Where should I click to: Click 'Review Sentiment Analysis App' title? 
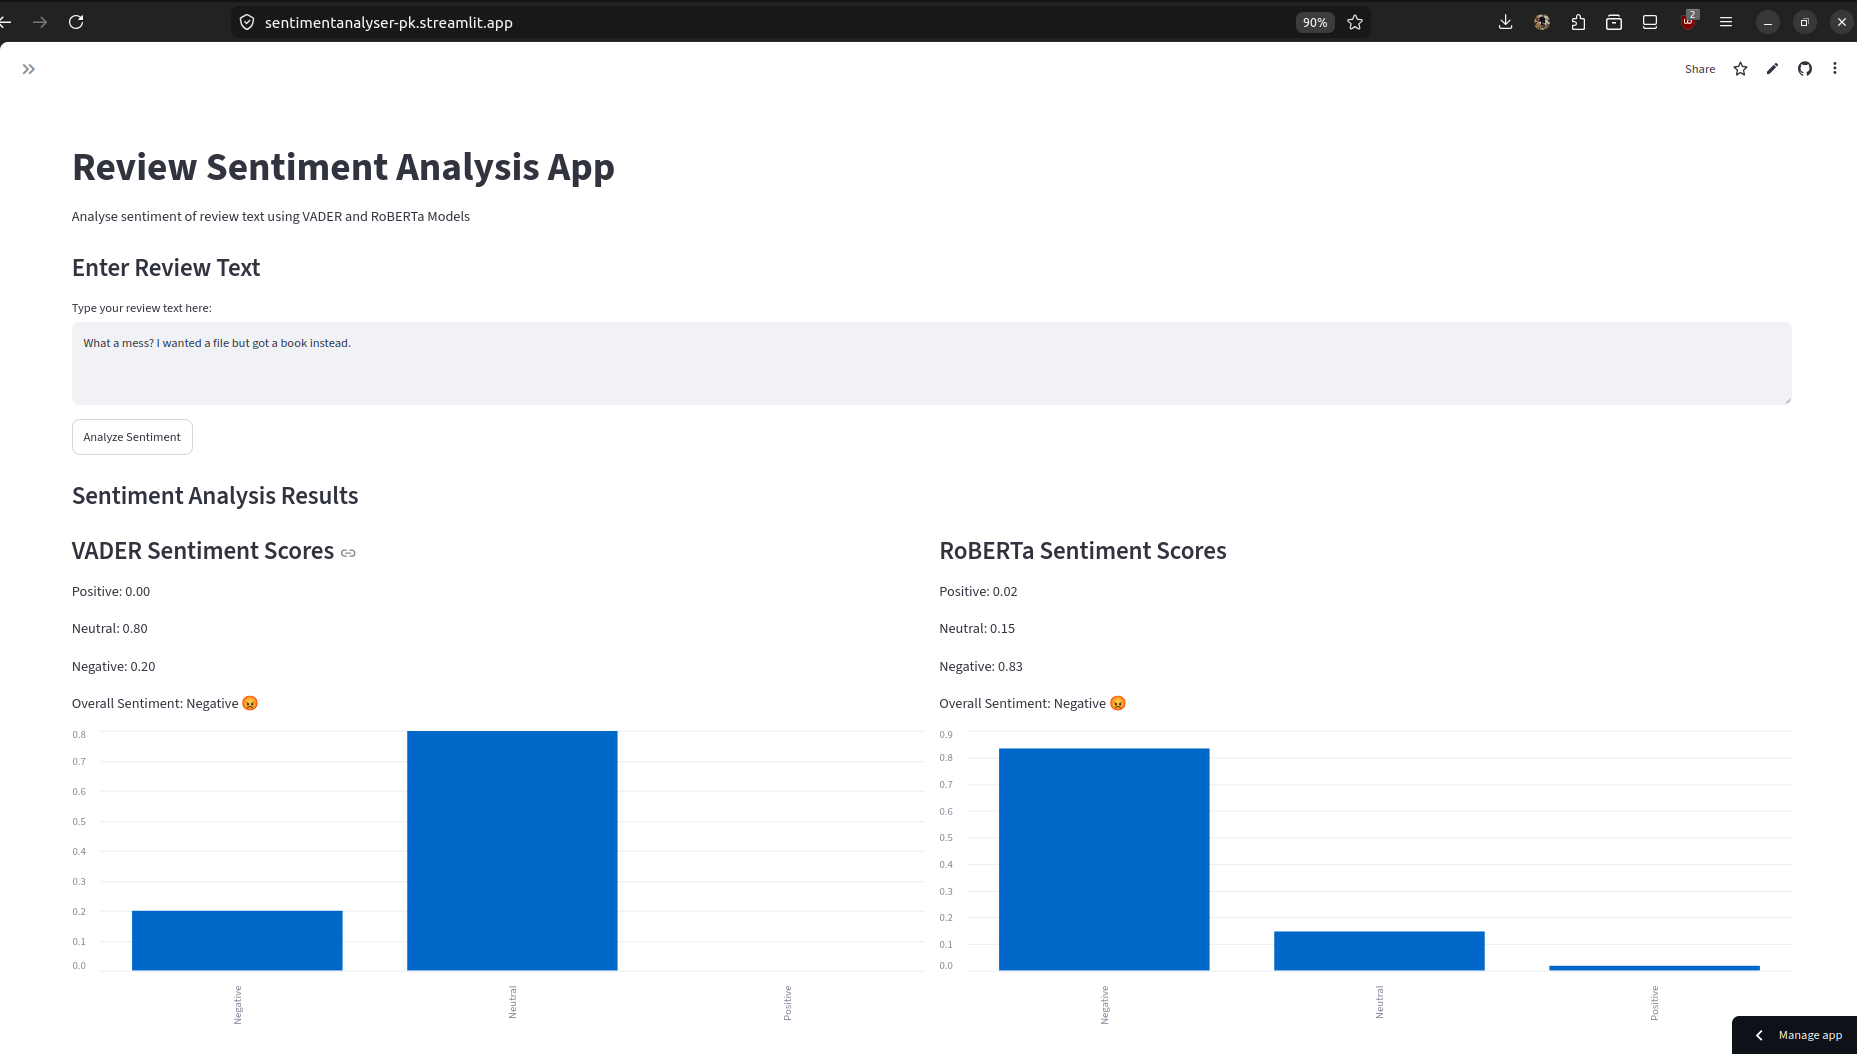click(x=343, y=167)
